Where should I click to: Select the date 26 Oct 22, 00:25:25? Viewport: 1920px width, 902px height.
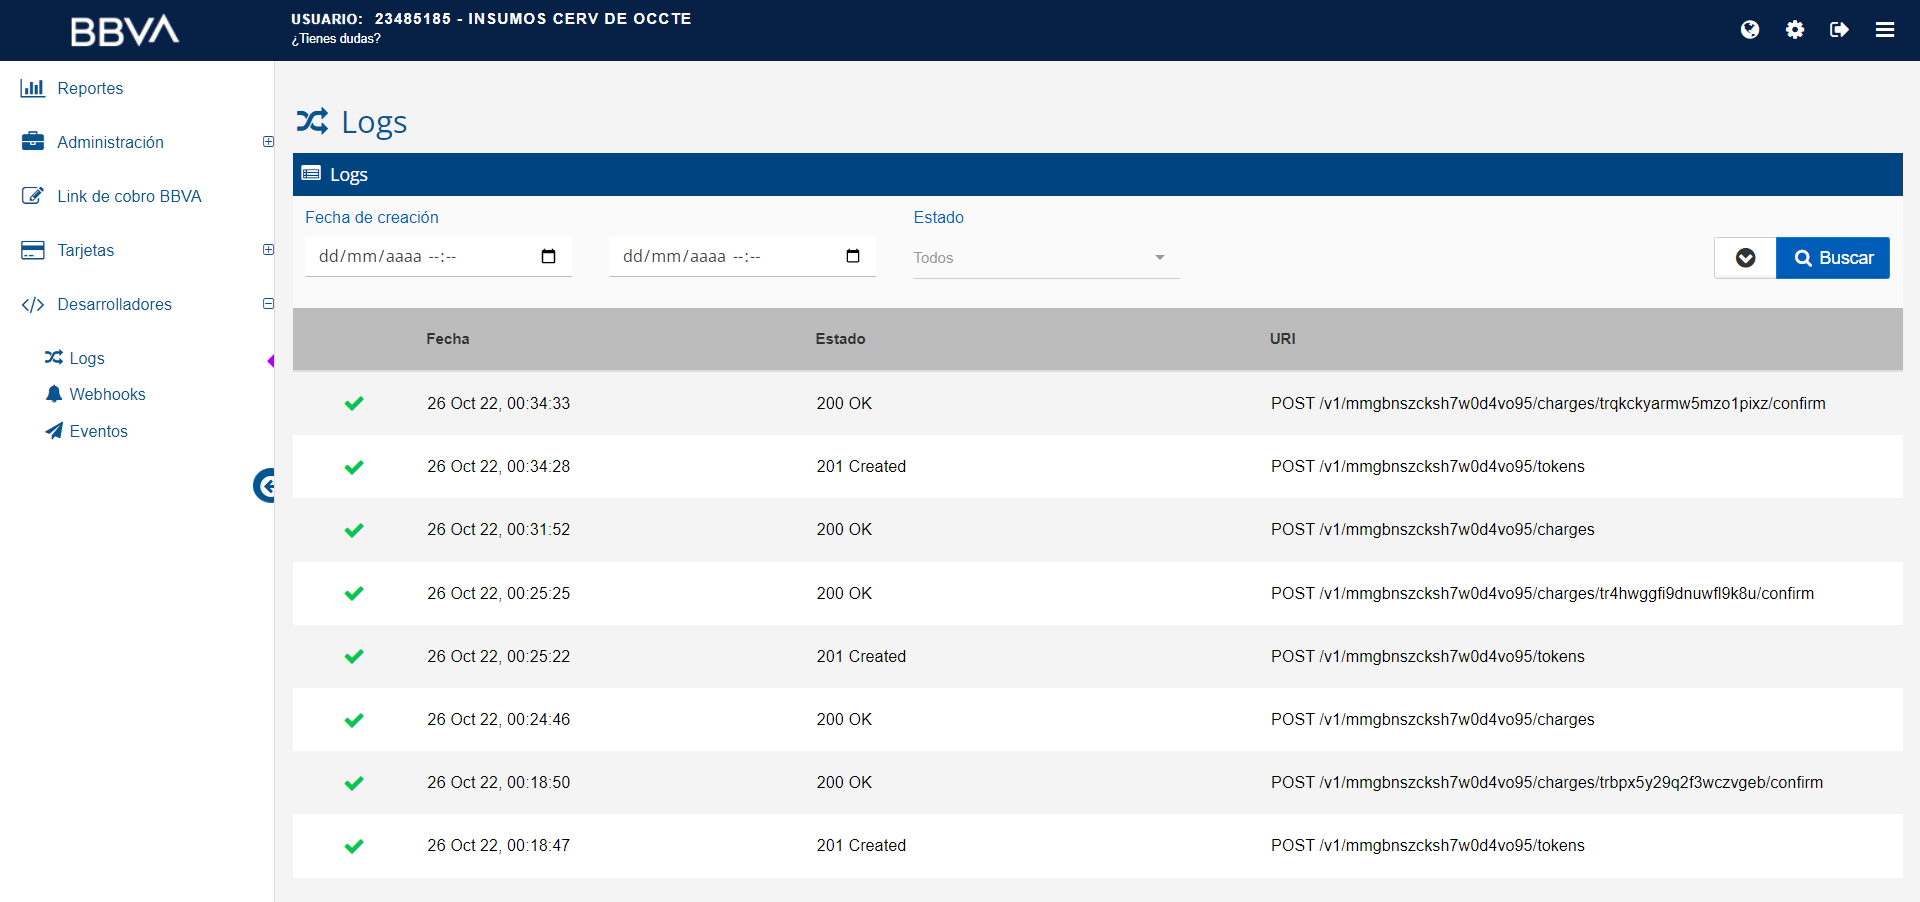498,593
